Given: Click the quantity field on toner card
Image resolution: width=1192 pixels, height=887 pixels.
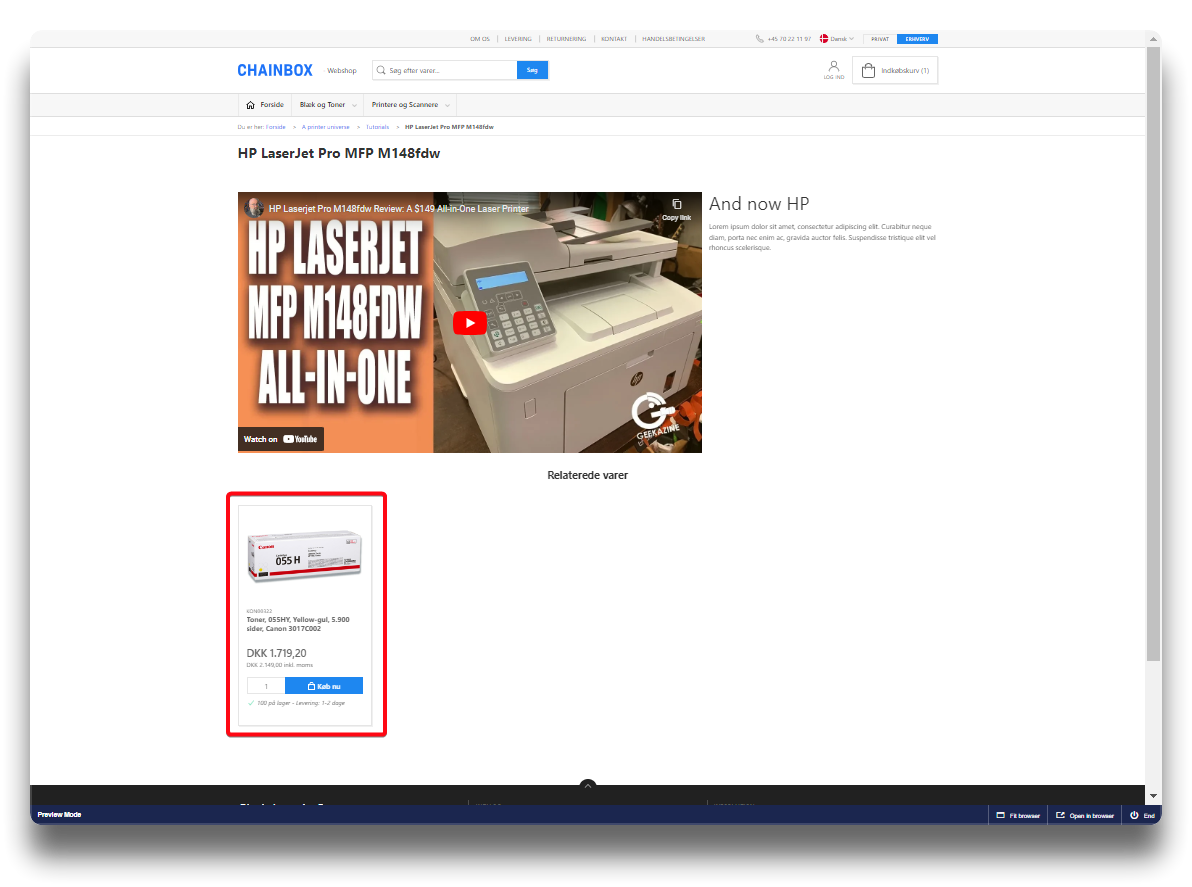Looking at the screenshot, I should [266, 686].
